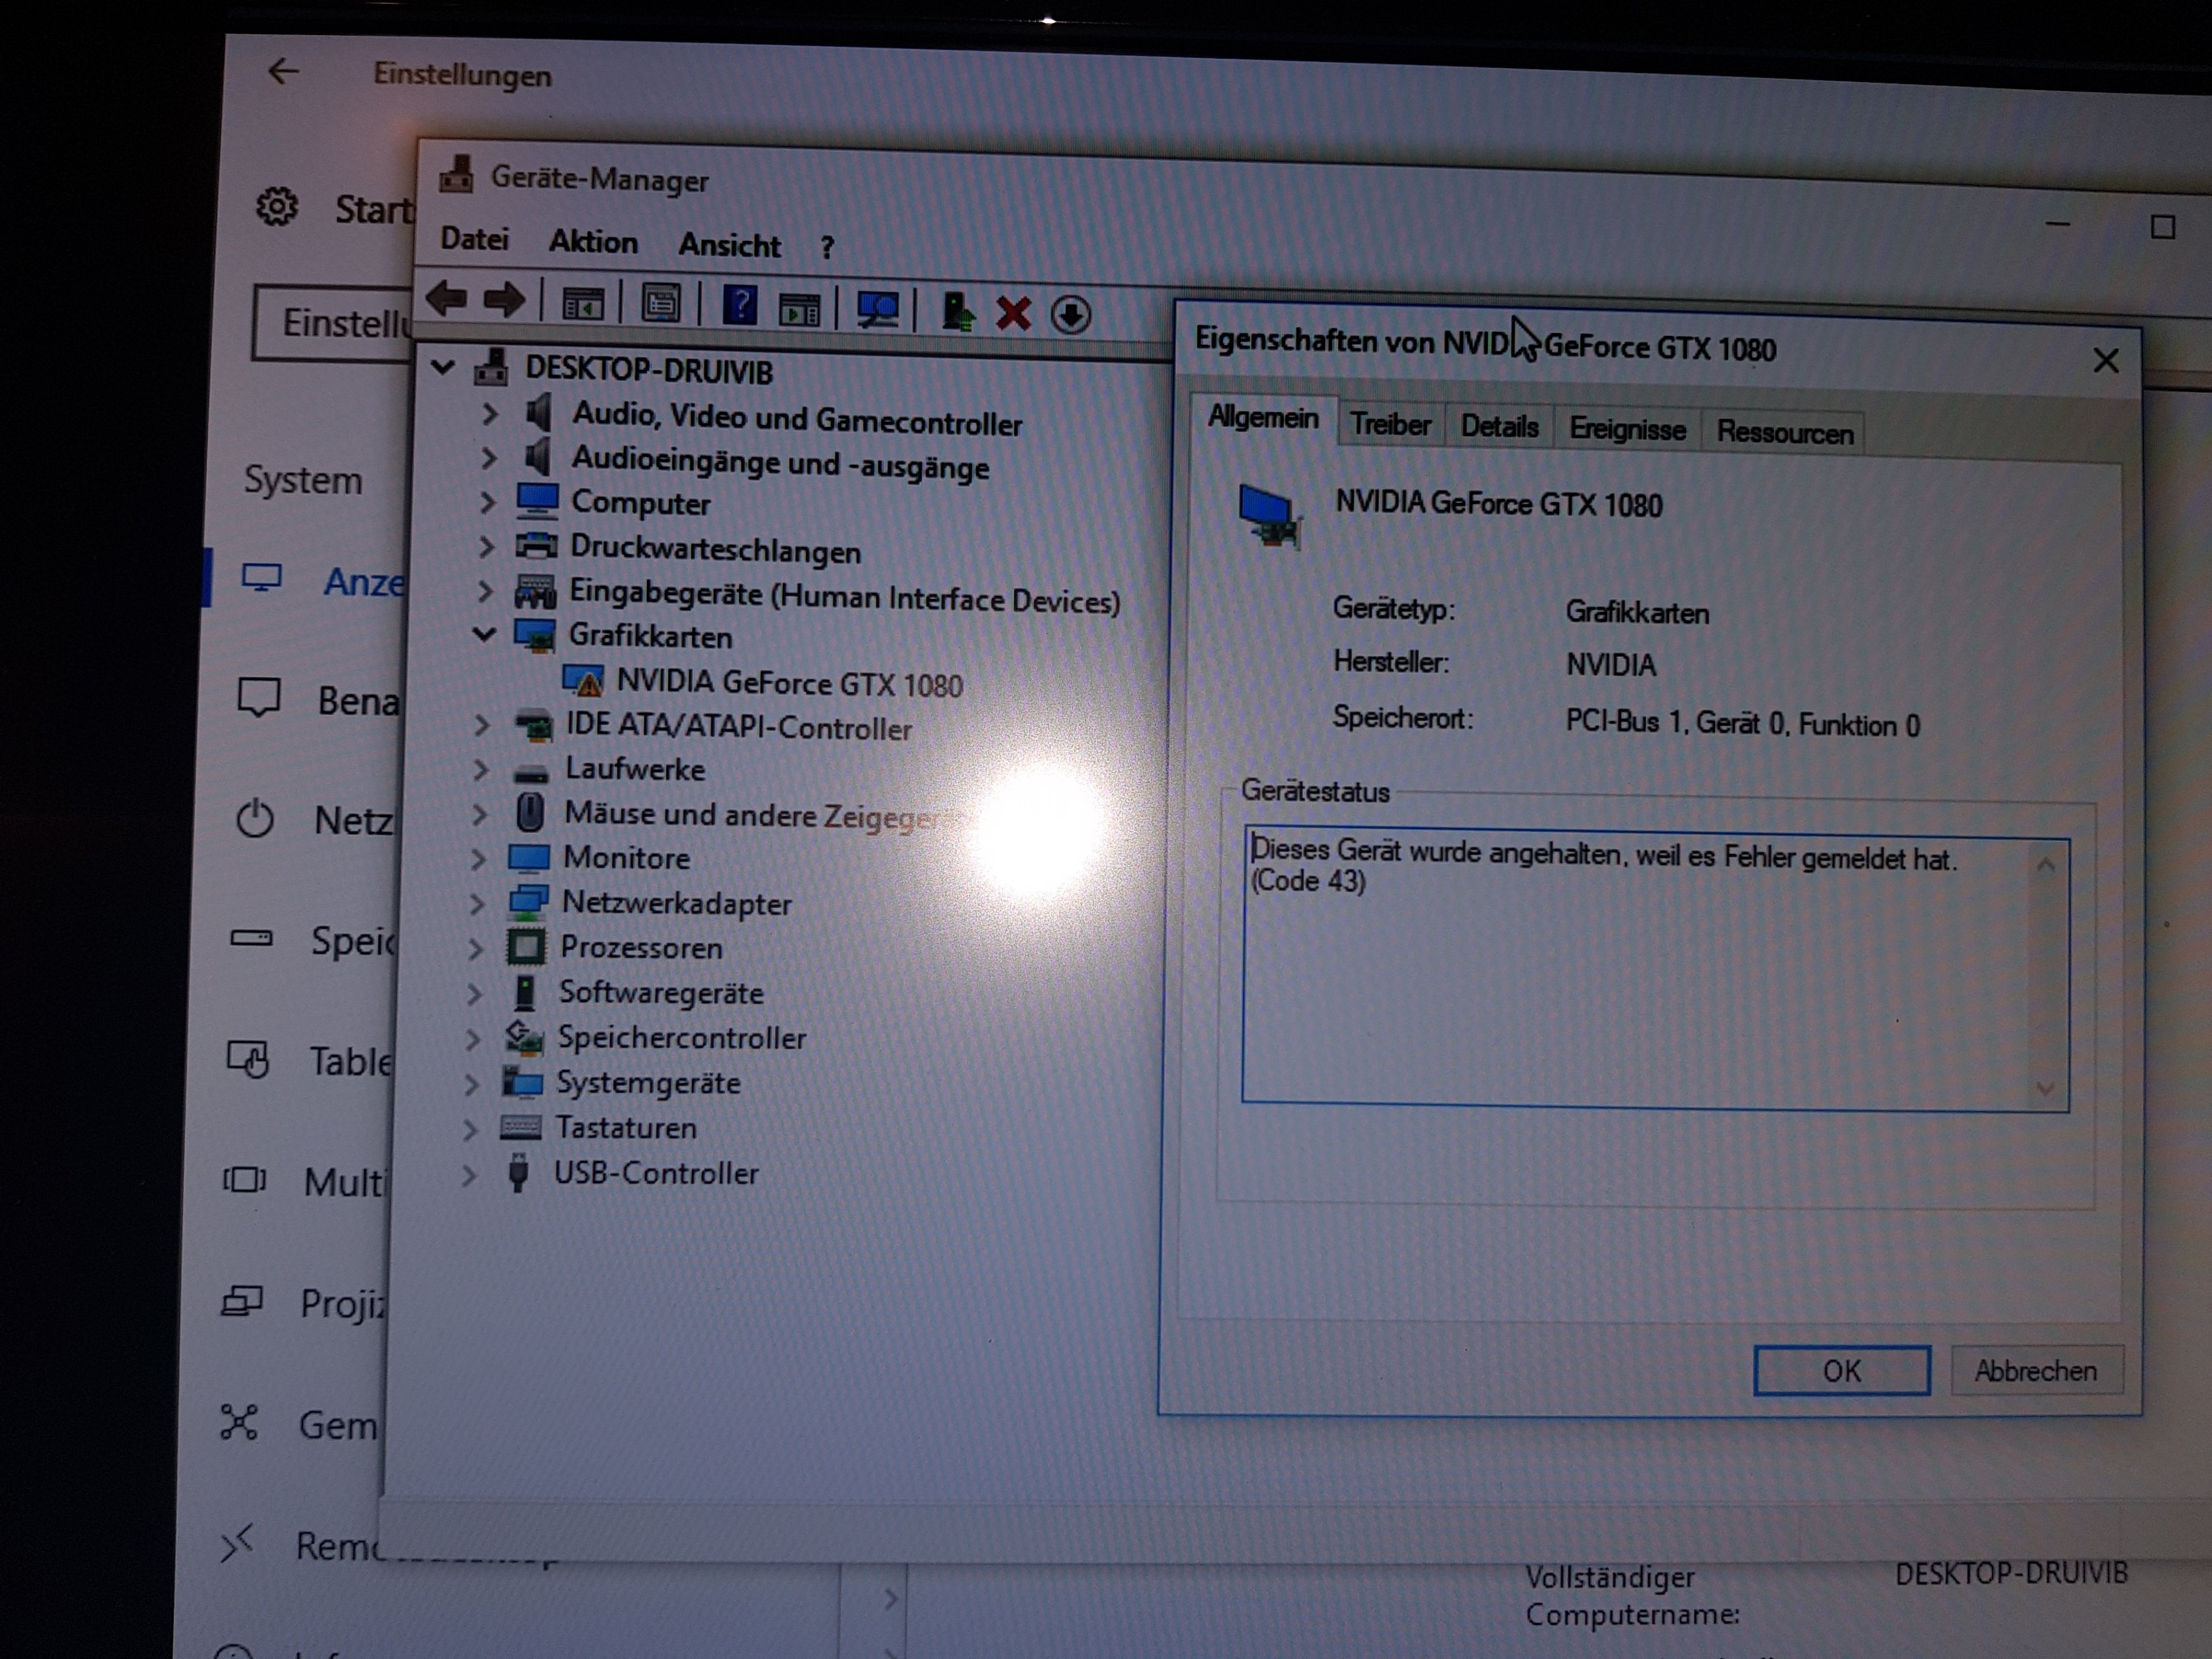Click the blue help question mark icon

[x=739, y=306]
